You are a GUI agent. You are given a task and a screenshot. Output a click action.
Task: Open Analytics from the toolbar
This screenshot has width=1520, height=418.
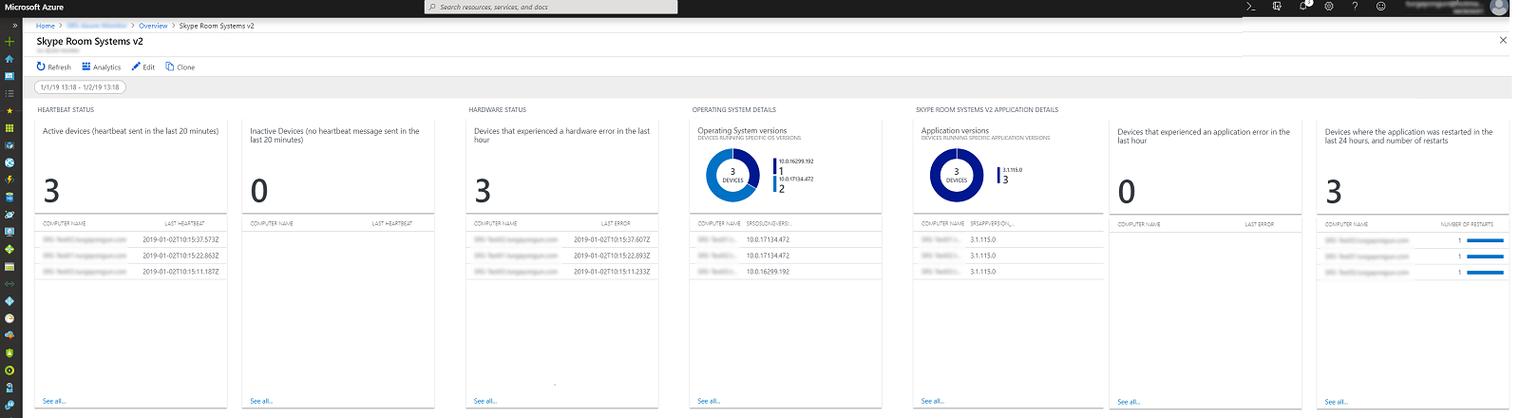coord(101,67)
